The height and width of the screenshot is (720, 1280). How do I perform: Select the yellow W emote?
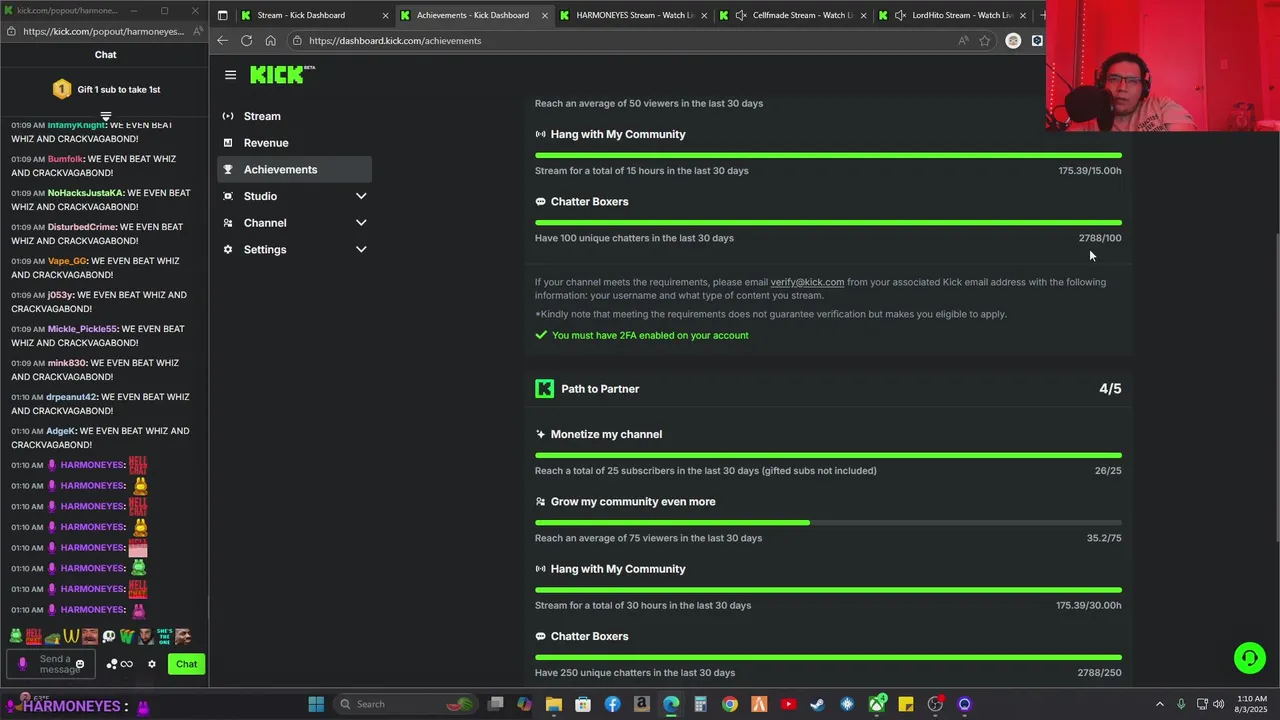[71, 636]
